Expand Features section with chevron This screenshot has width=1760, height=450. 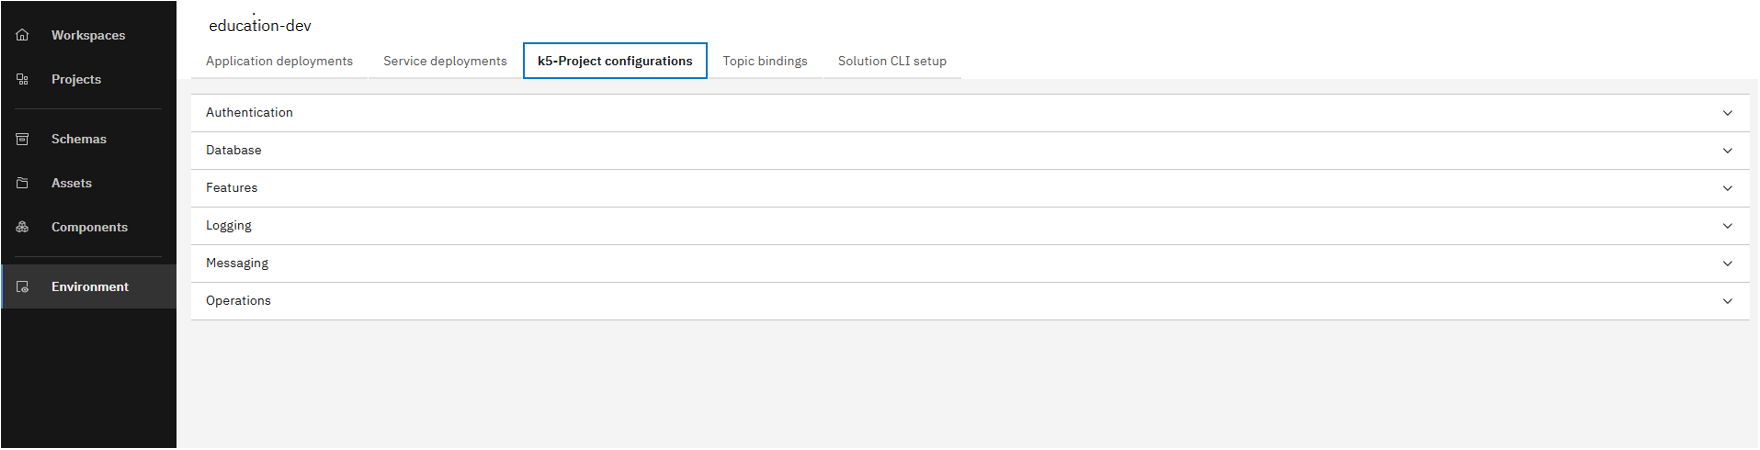click(1727, 188)
